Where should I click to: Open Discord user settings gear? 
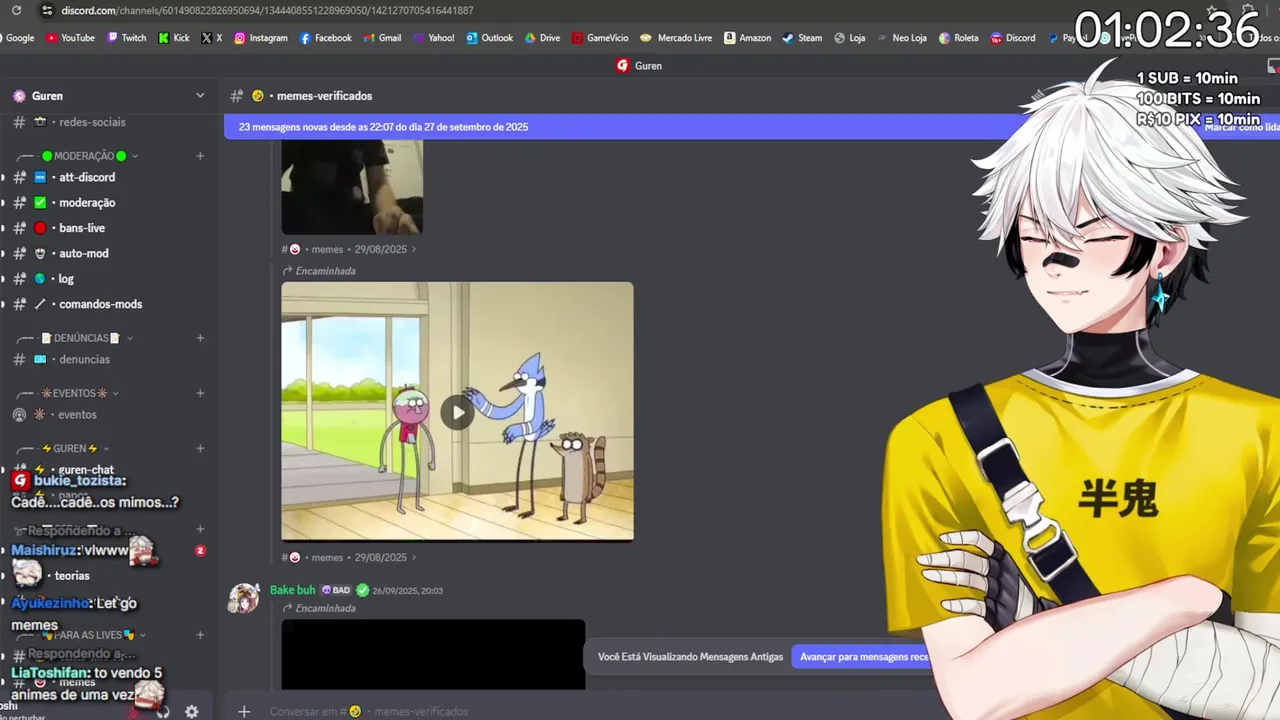pyautogui.click(x=191, y=711)
